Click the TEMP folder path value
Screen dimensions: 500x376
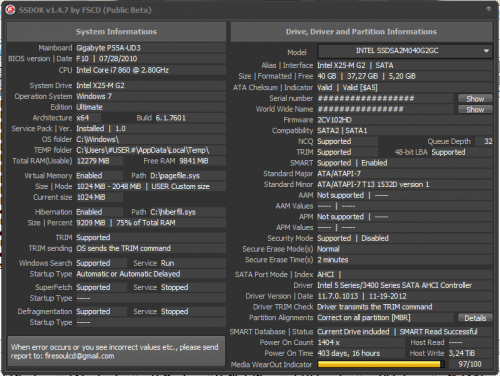(x=143, y=150)
